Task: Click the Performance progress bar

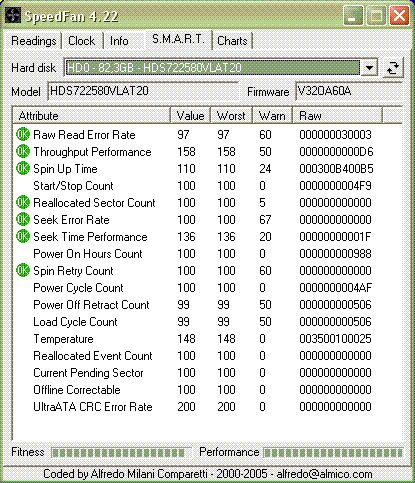Action: [333, 452]
